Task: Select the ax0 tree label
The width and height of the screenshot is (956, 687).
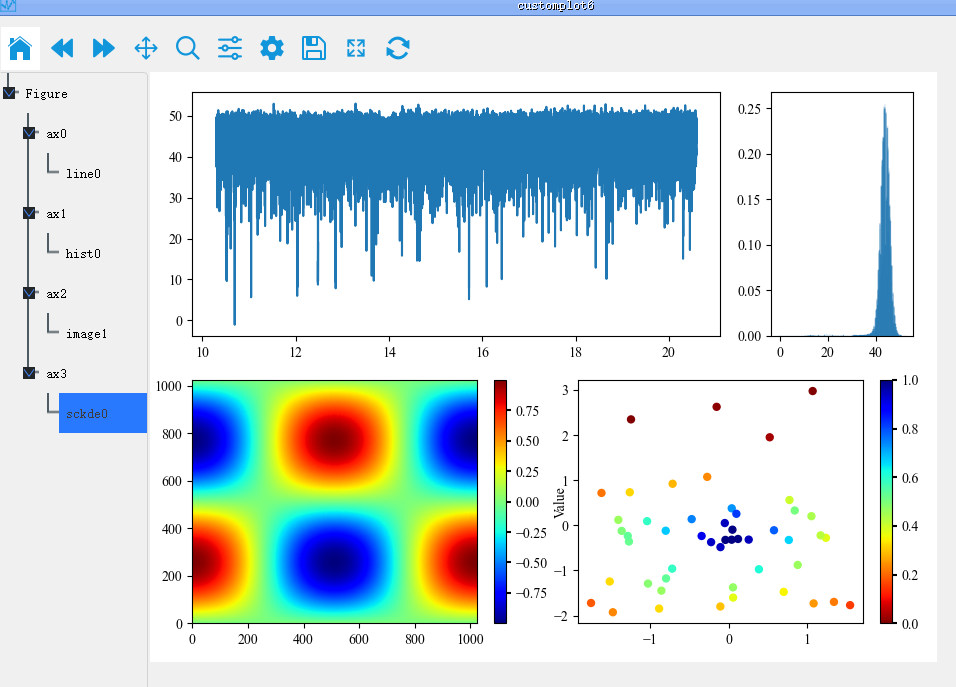Action: coord(56,133)
